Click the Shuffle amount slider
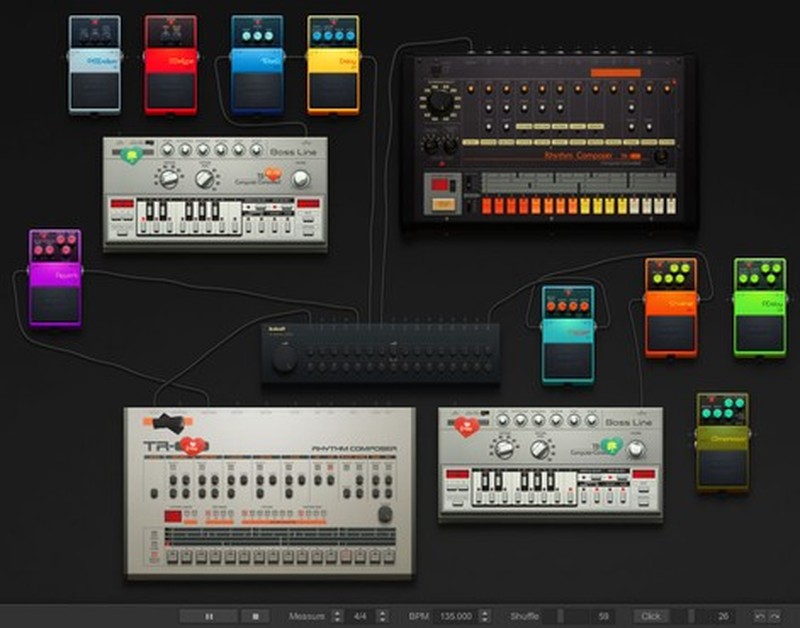Screen dimensions: 800x628 click(561, 614)
